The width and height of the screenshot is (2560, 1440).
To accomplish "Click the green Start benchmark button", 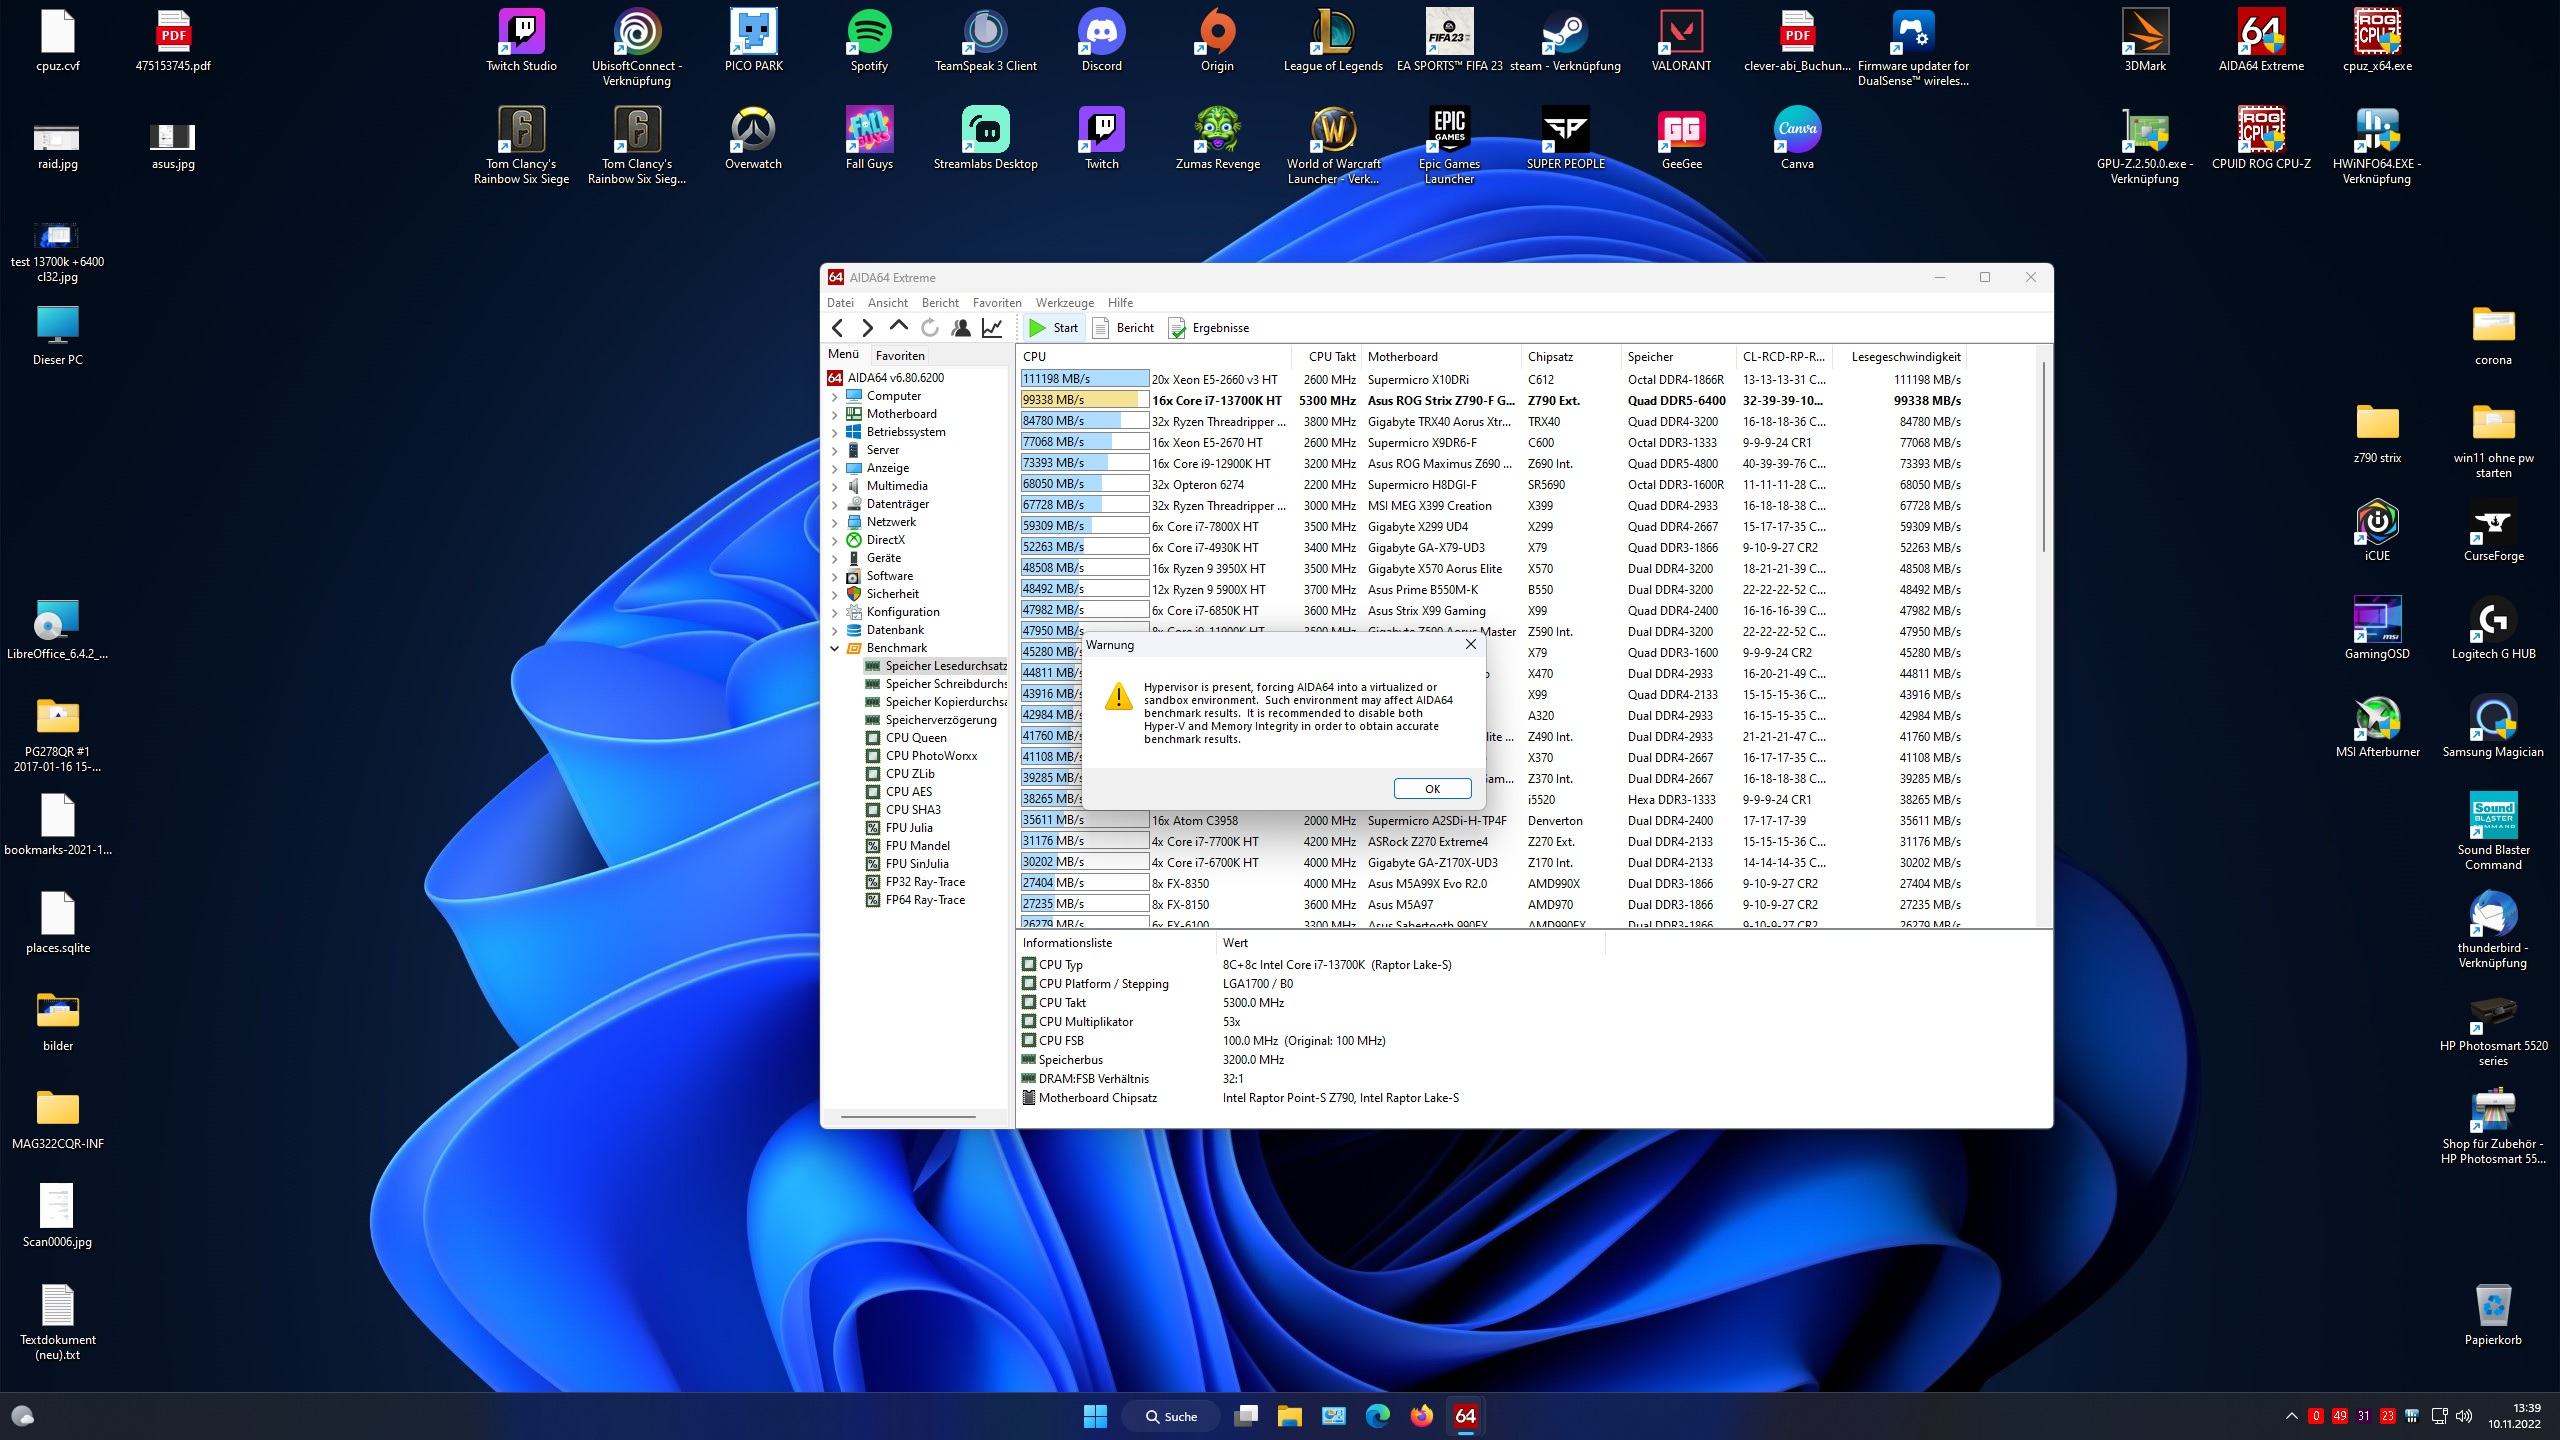I will coord(1053,328).
